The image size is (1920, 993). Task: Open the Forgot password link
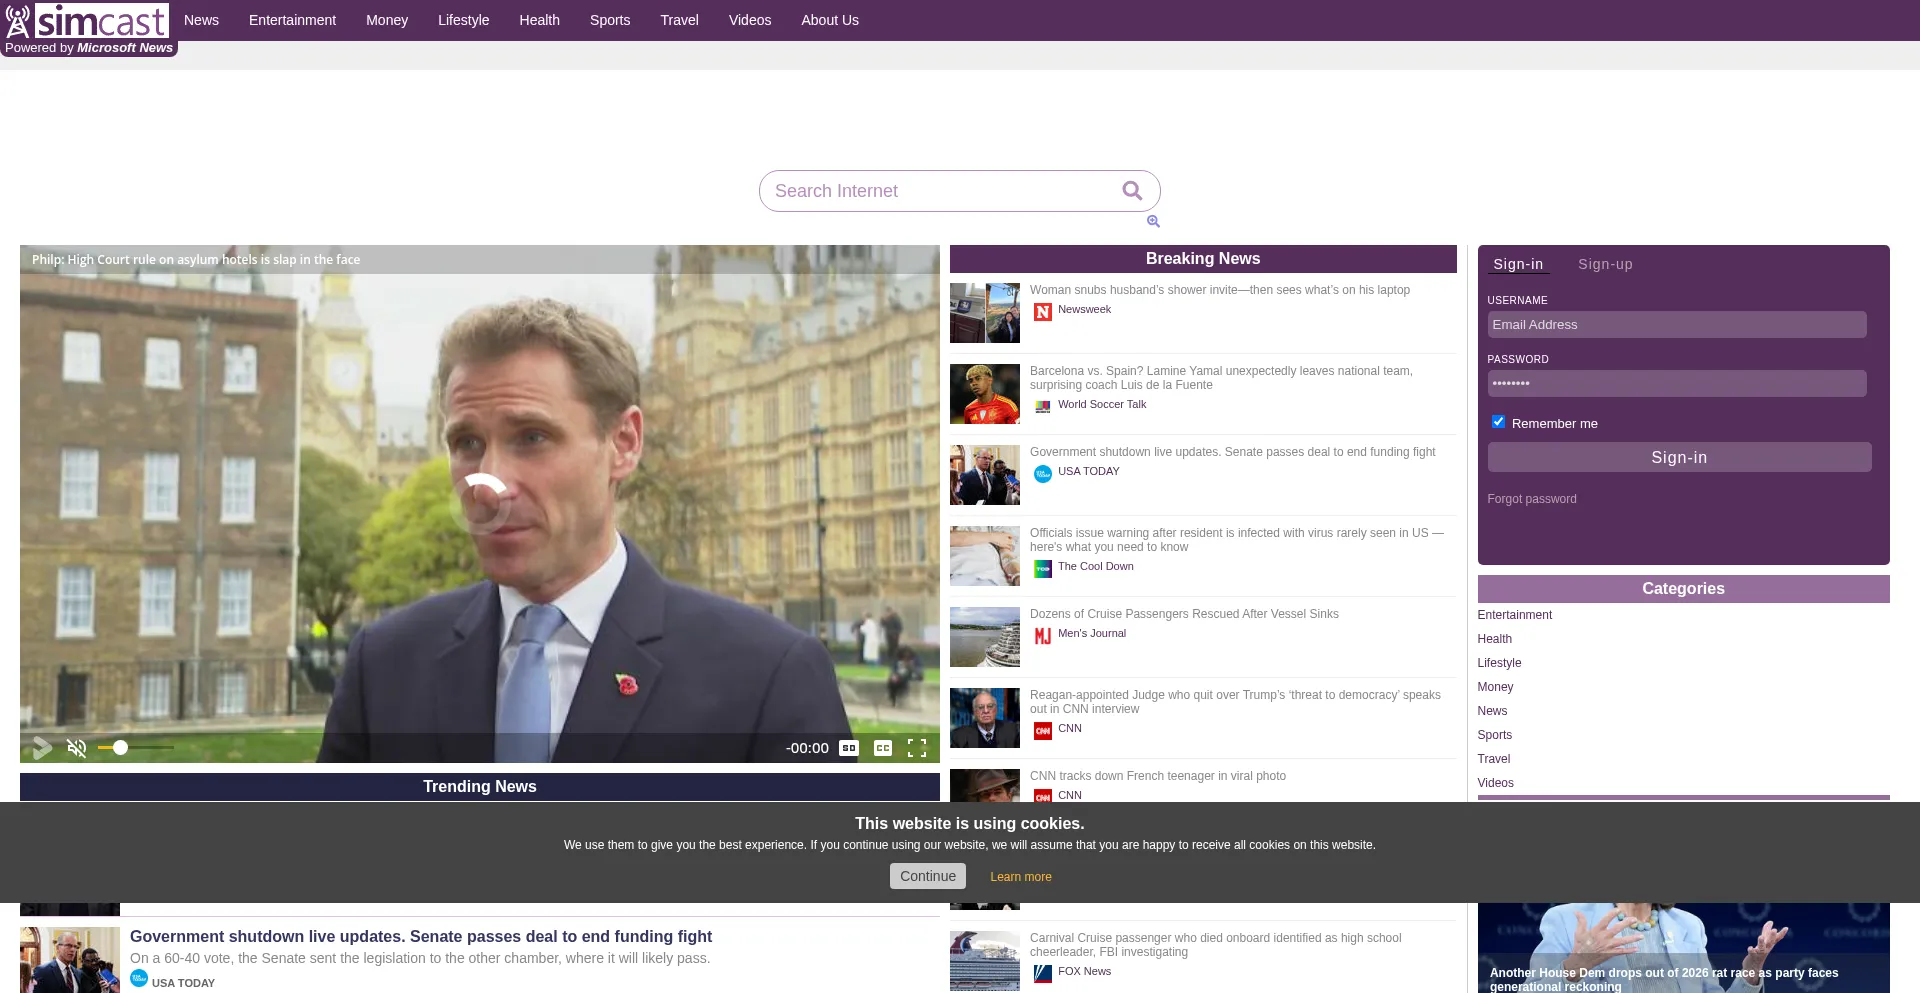[x=1531, y=499]
